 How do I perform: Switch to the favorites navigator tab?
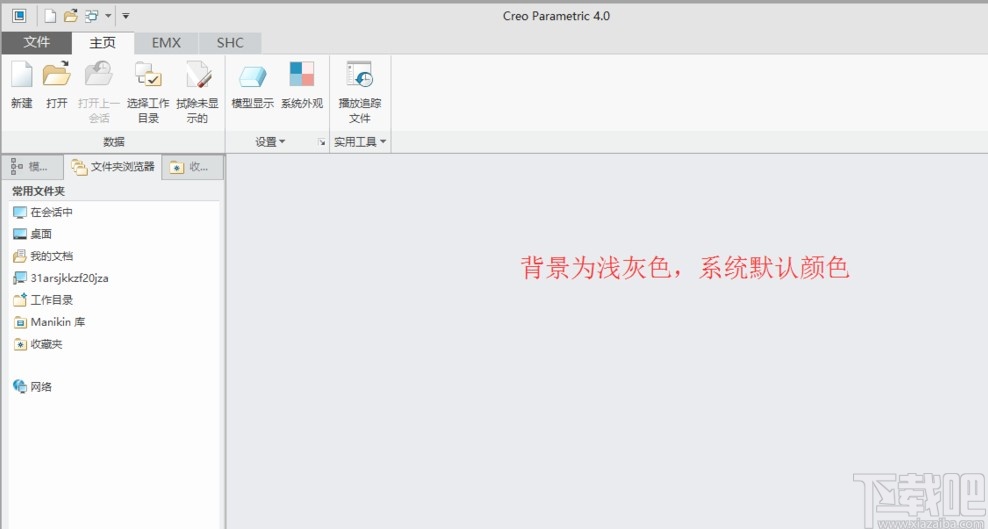point(193,167)
